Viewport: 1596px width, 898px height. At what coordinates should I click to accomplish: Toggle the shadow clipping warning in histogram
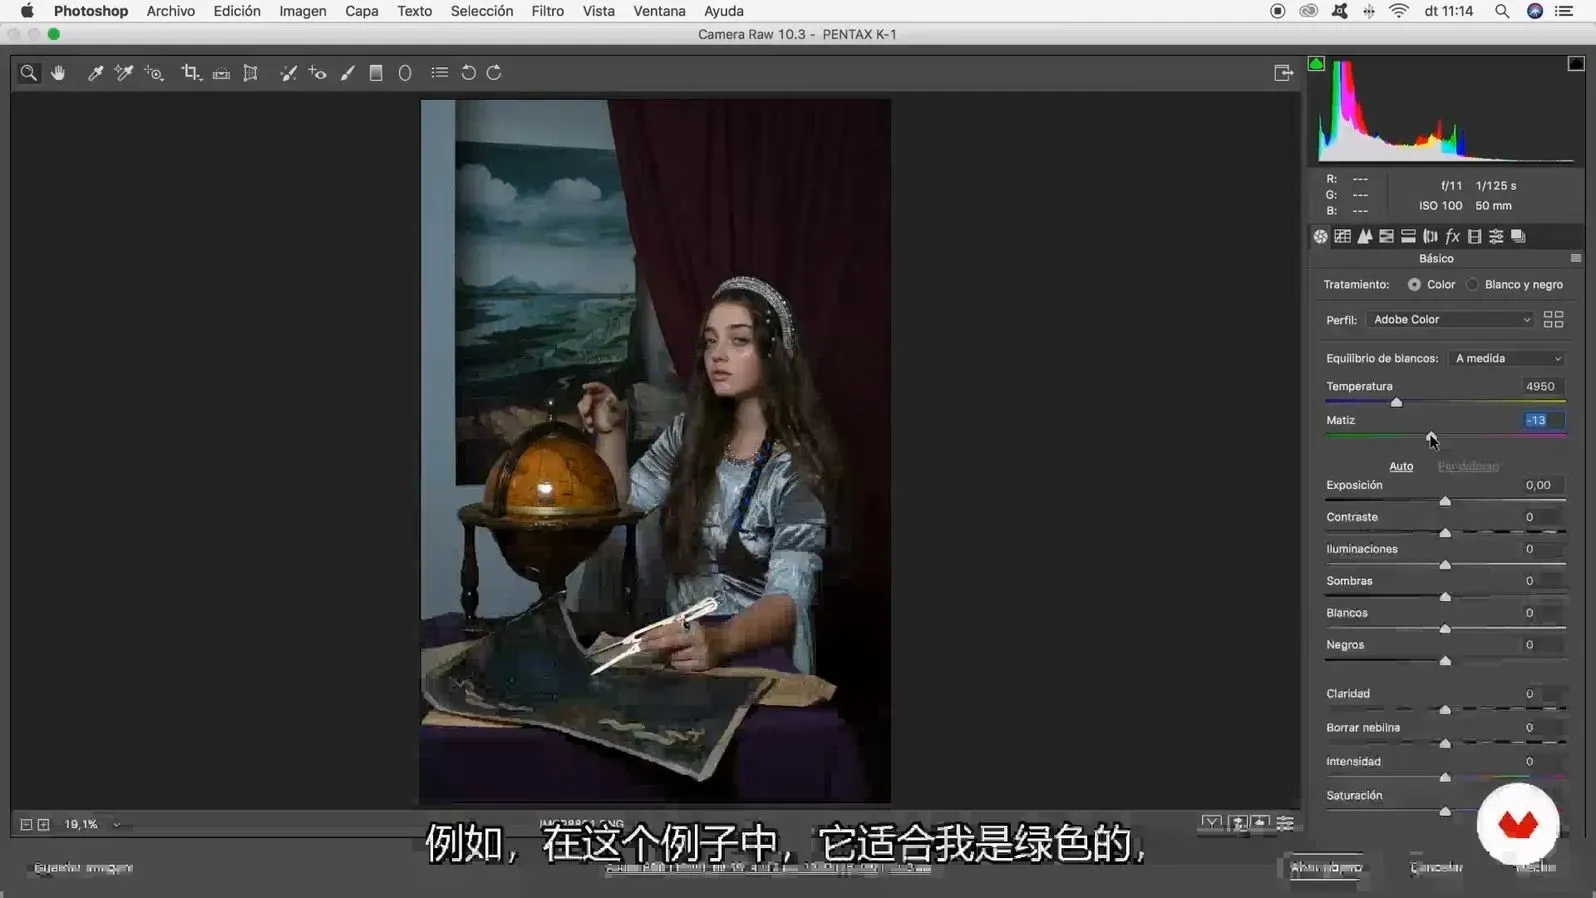click(x=1316, y=64)
